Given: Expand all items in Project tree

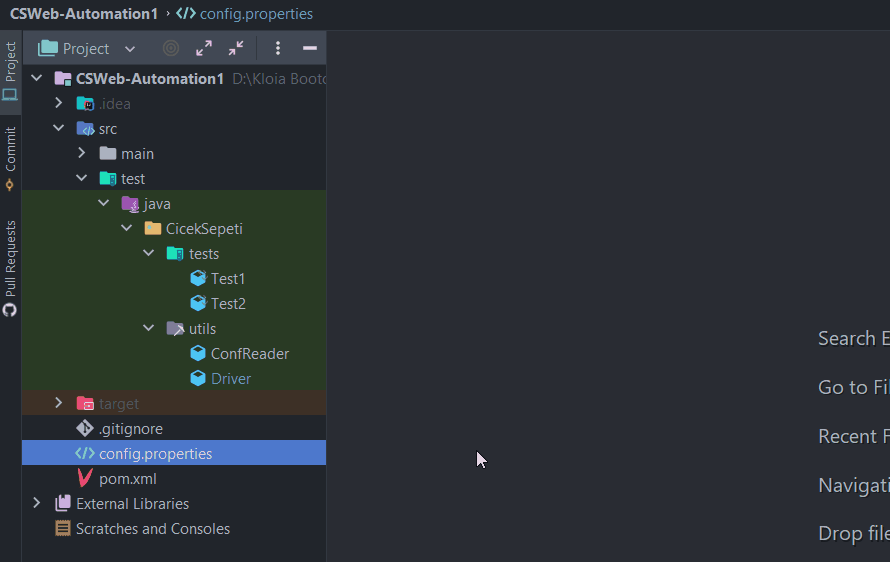Looking at the screenshot, I should tap(204, 48).
